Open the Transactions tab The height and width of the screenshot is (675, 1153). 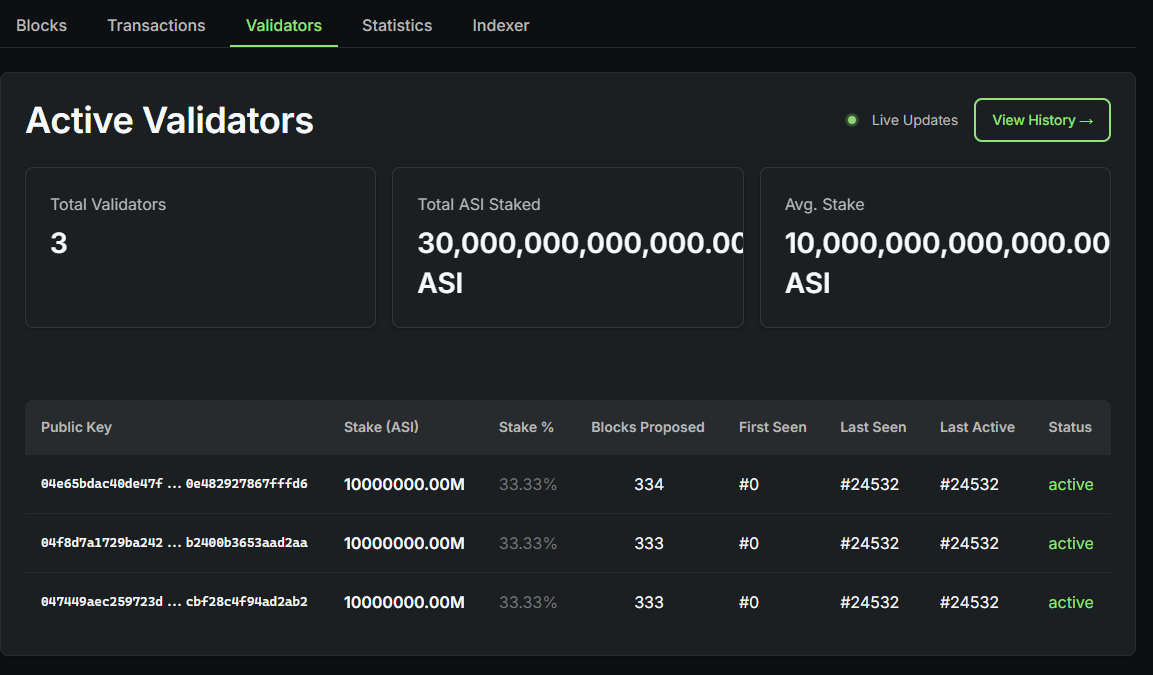tap(156, 25)
